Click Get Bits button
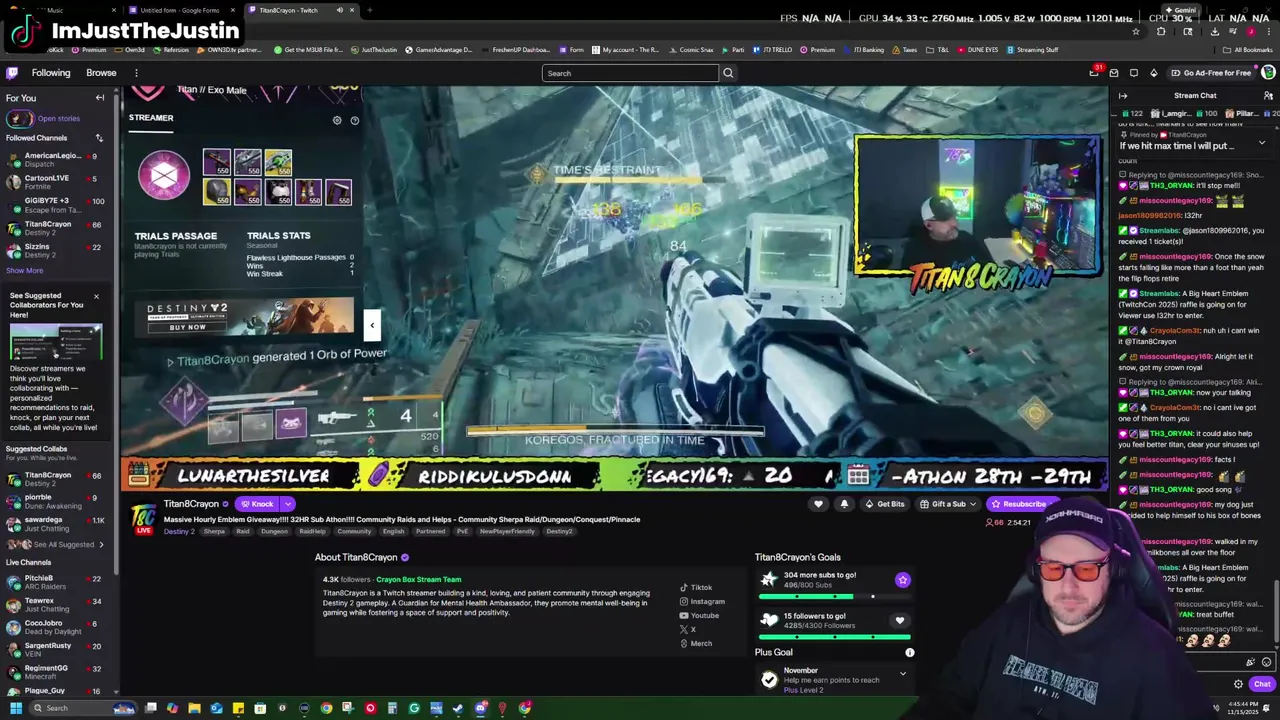 pyautogui.click(x=885, y=504)
